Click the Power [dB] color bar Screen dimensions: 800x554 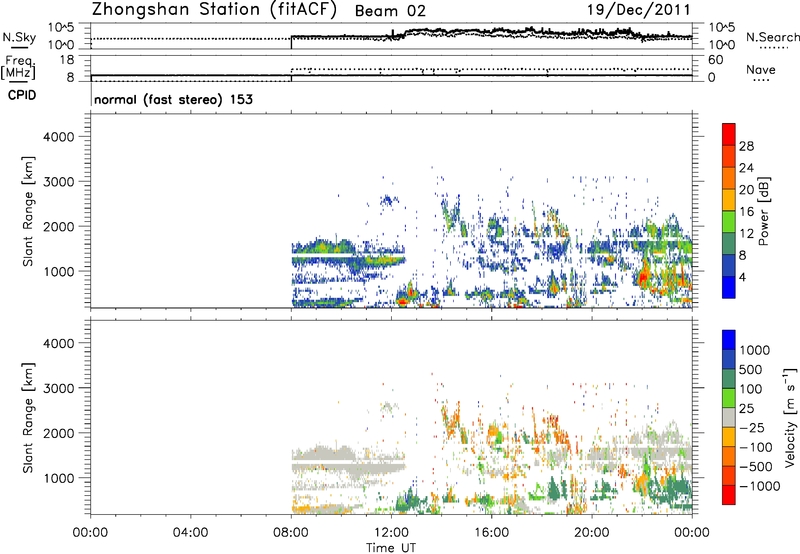click(x=729, y=210)
